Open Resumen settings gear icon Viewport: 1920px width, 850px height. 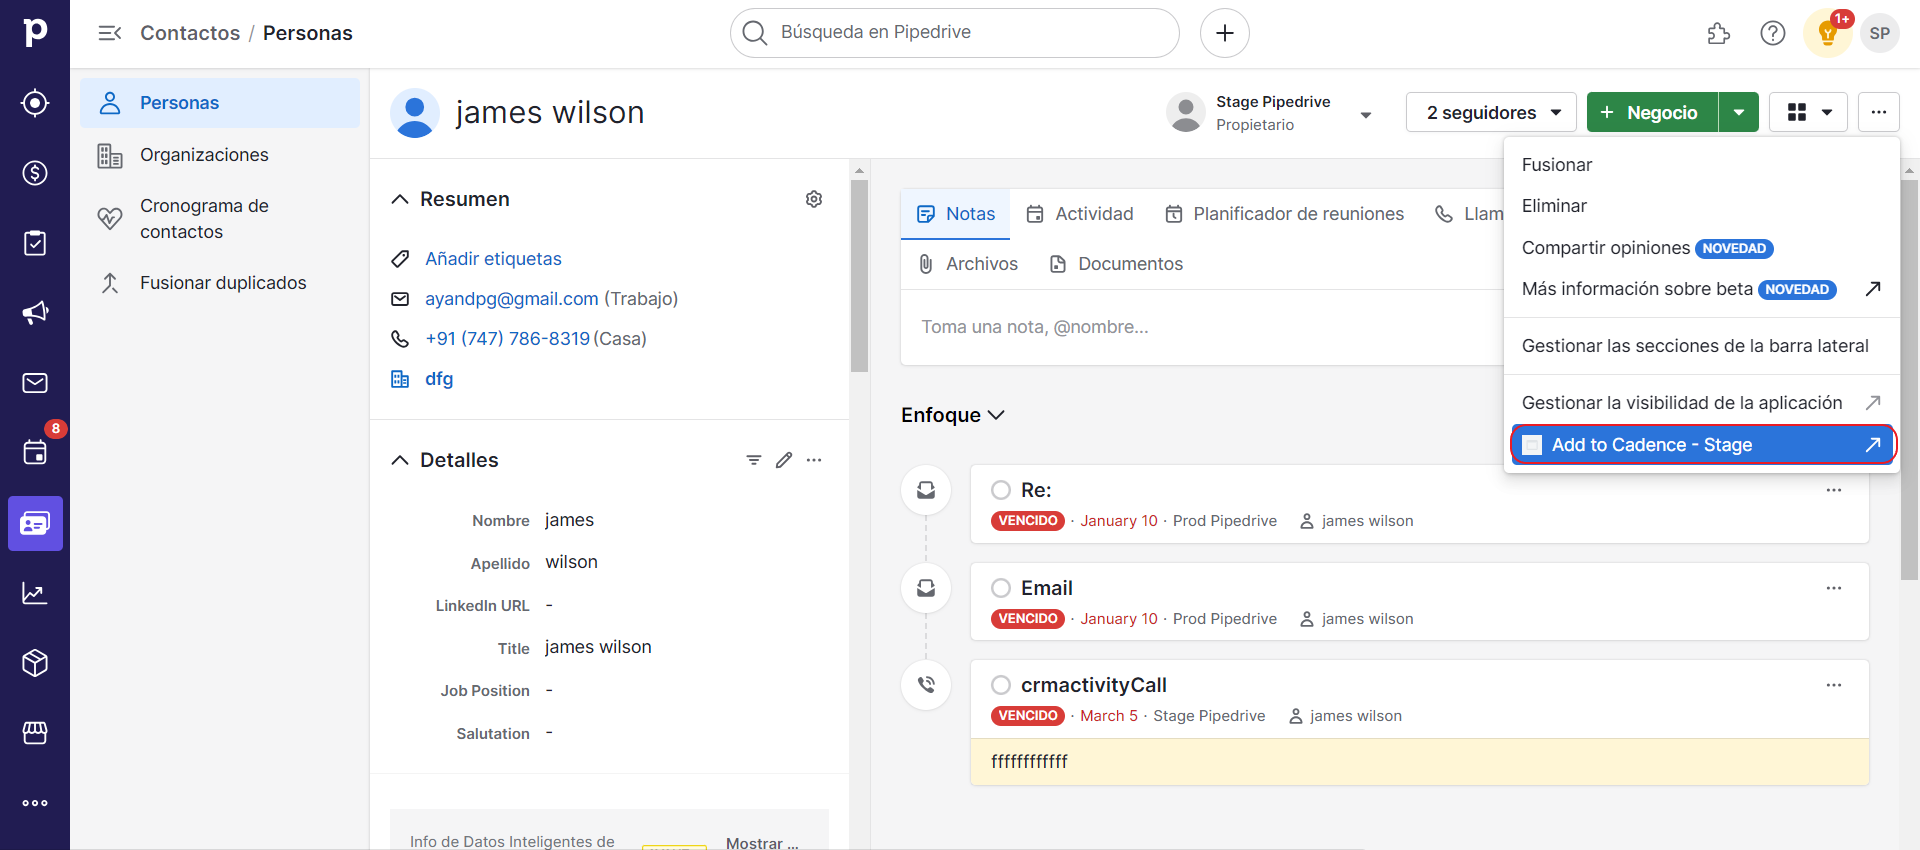(814, 199)
